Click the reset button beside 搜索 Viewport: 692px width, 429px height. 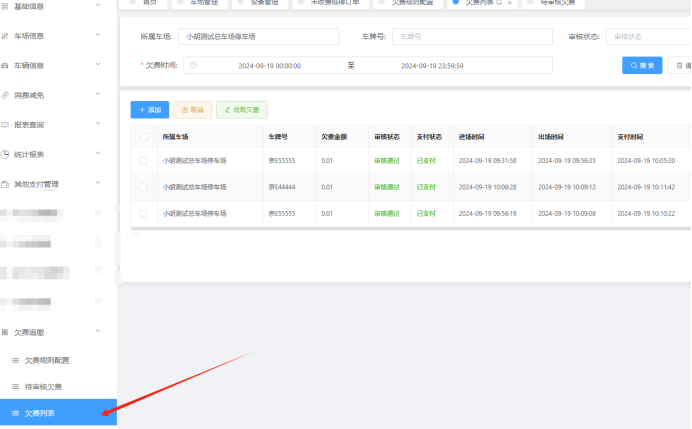[x=680, y=65]
